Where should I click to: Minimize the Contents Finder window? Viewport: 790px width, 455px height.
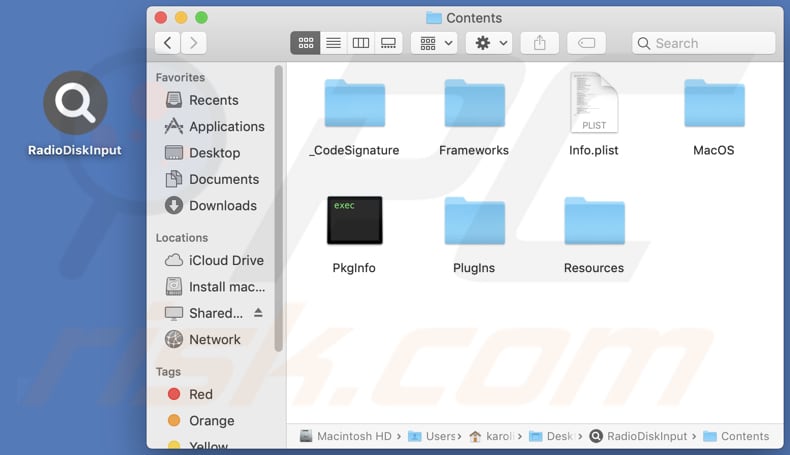pyautogui.click(x=181, y=18)
